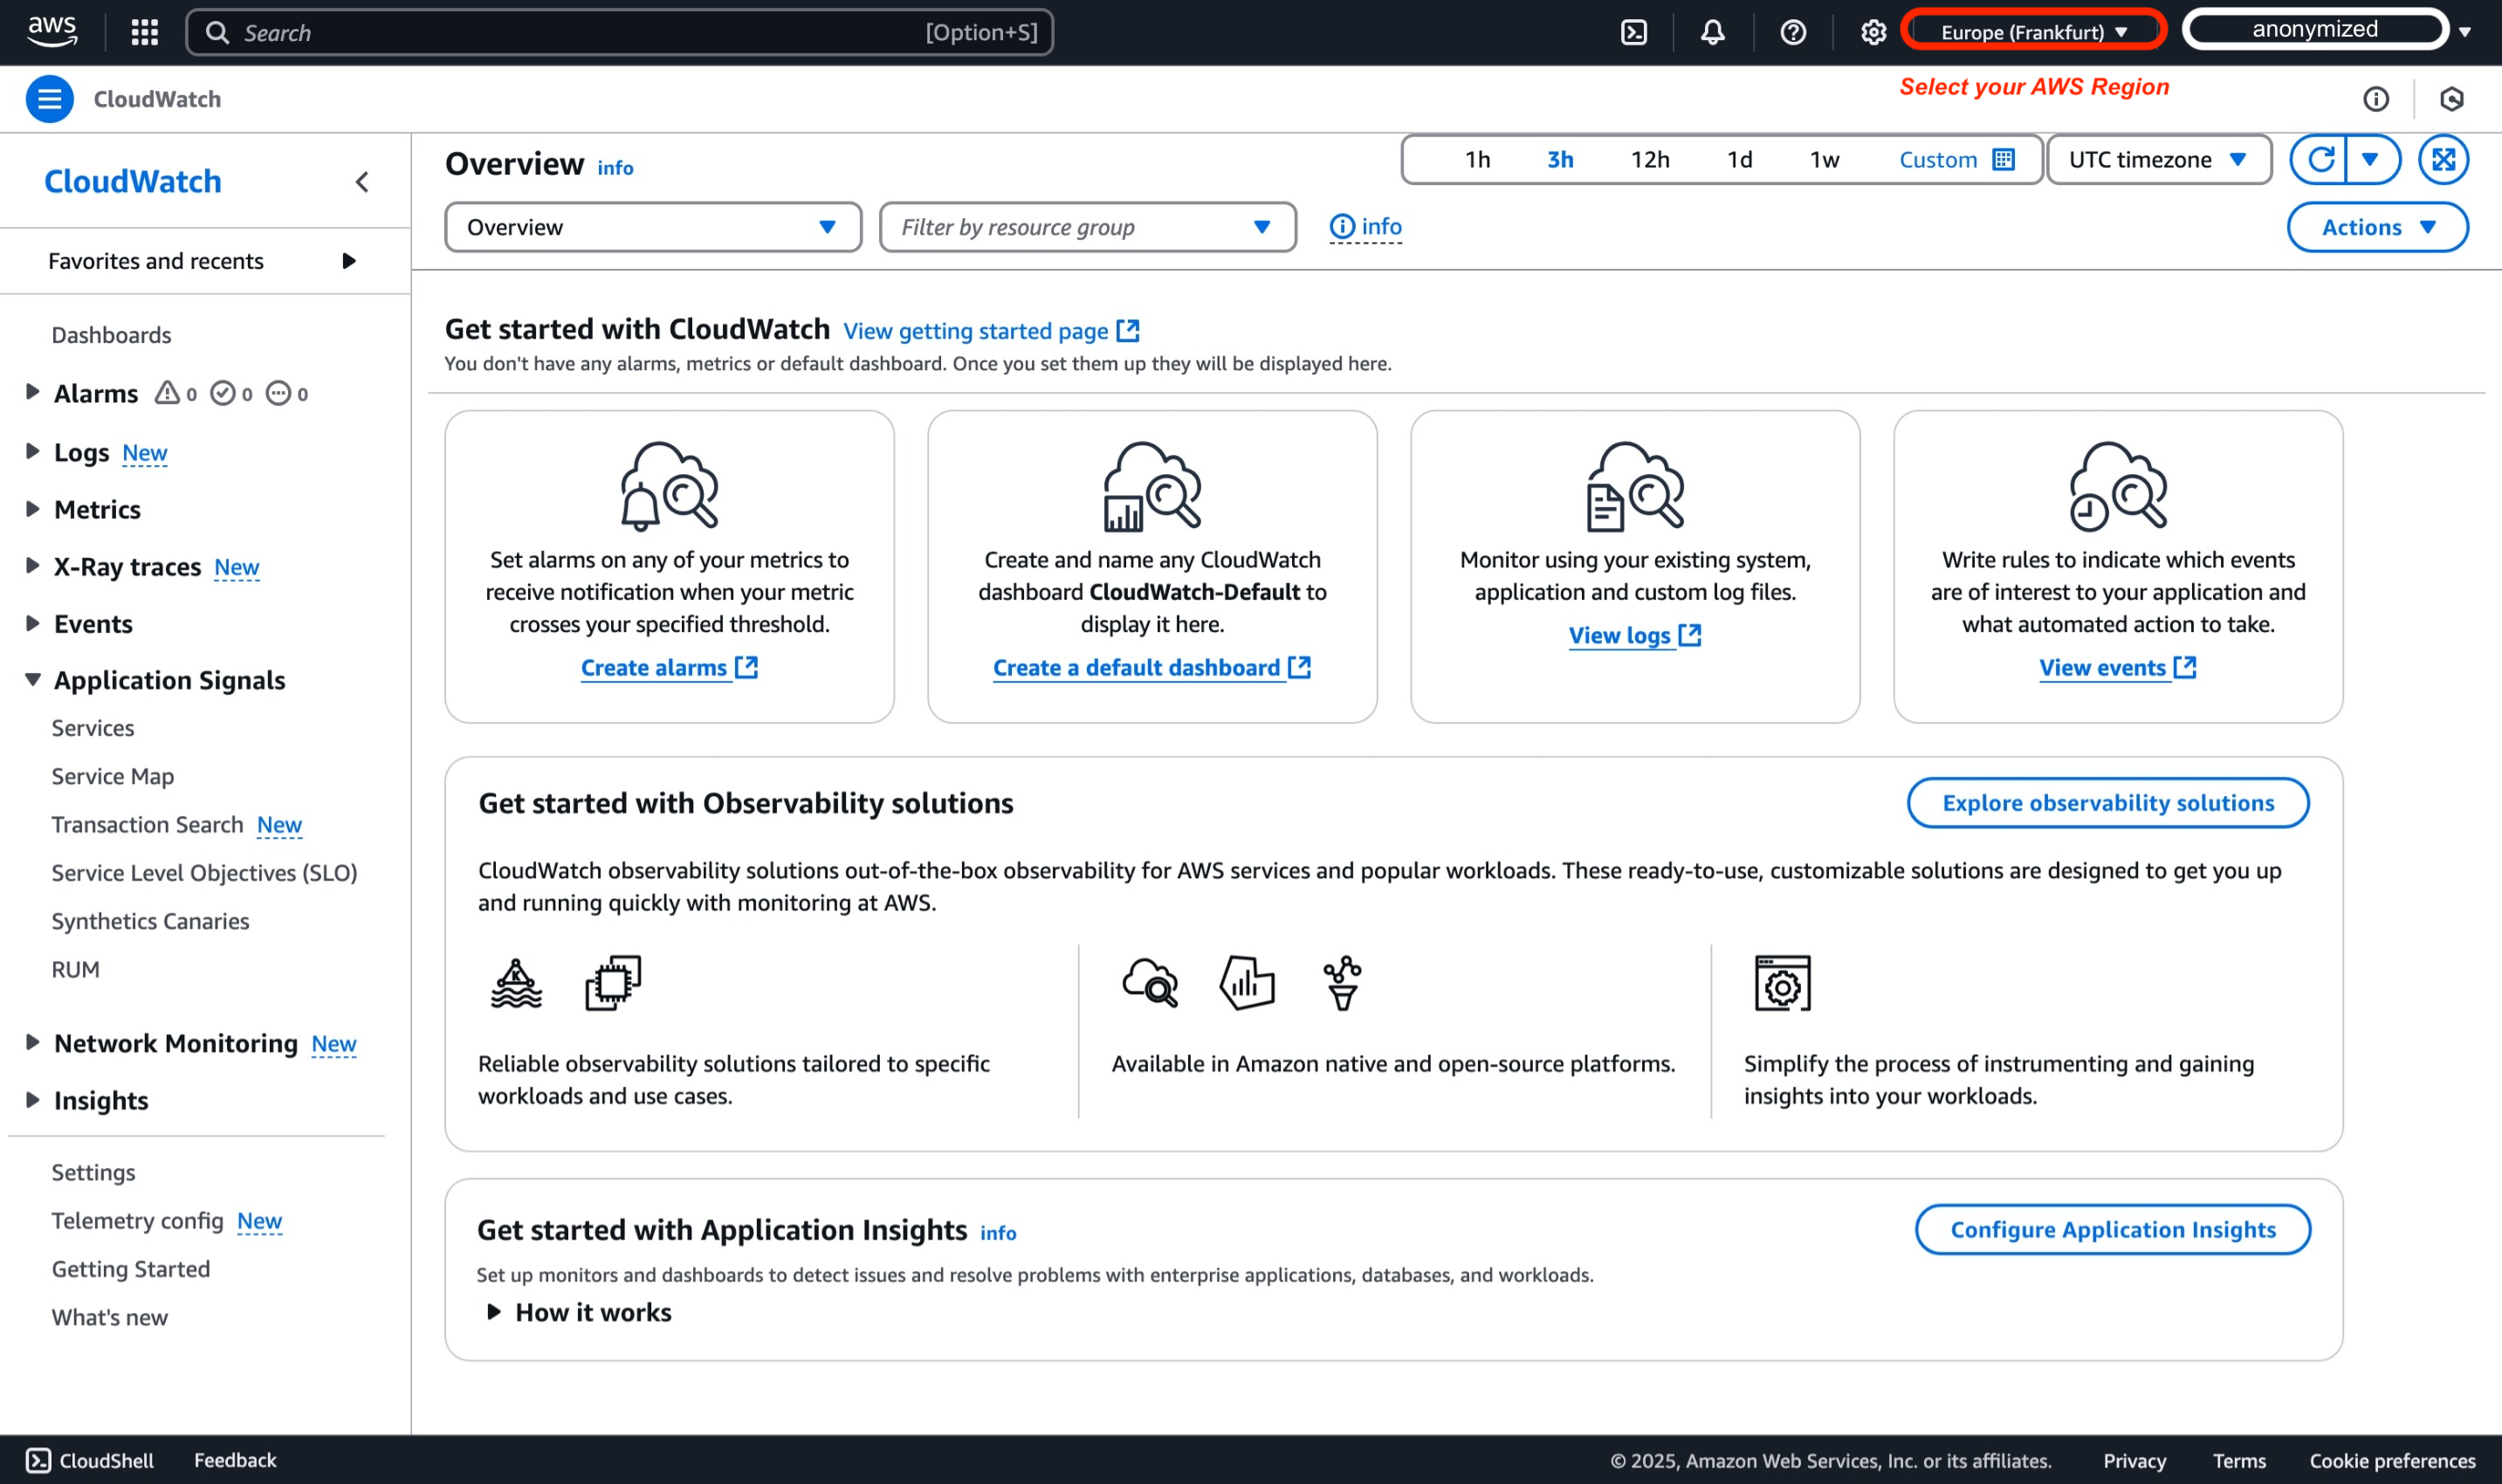Click the notification bell icon in header
Image resolution: width=2502 pixels, height=1484 pixels.
[x=1710, y=31]
